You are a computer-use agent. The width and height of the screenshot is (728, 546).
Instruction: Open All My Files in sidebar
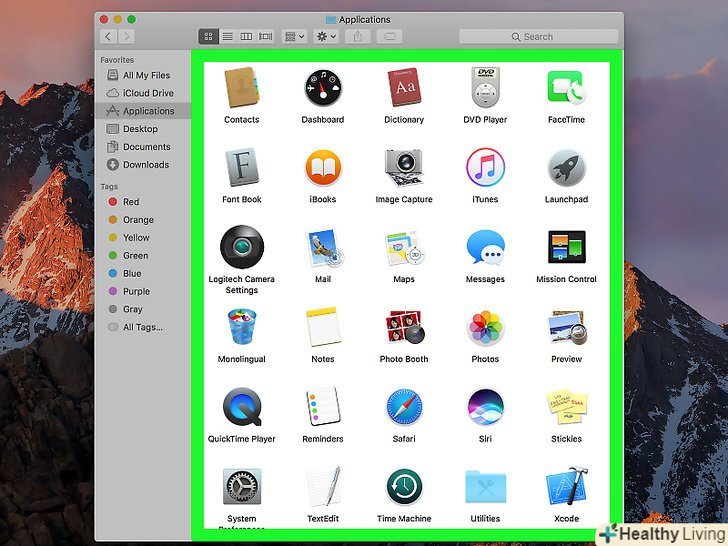click(143, 75)
